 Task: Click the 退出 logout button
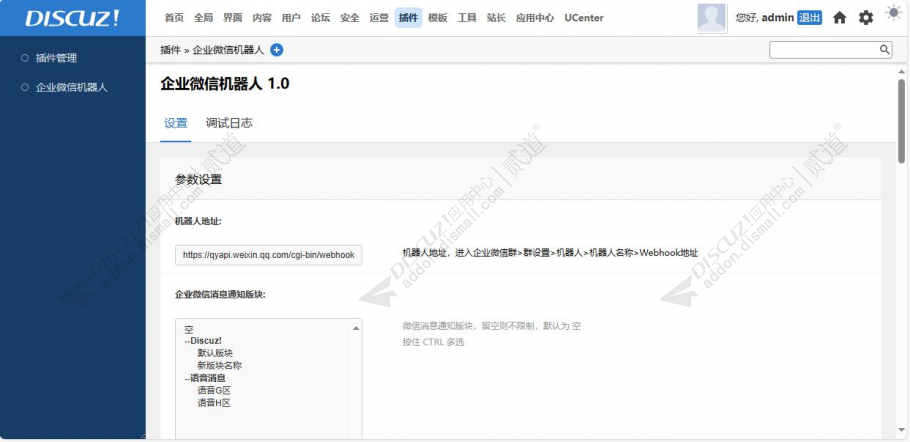tap(810, 18)
